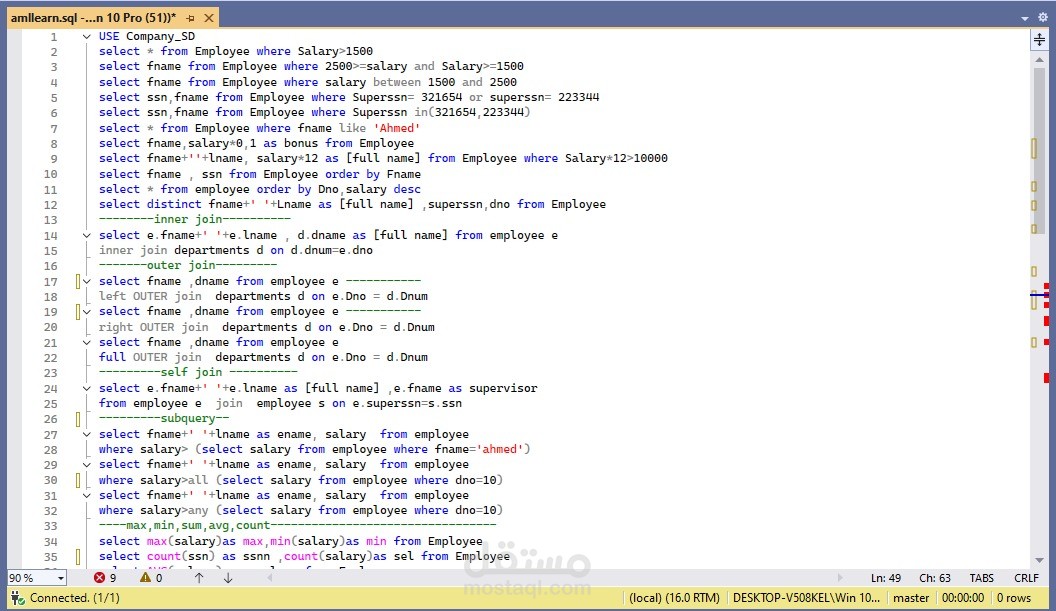The image size is (1056, 611).
Task: Click the subquery comment on line 26
Action: 164,418
